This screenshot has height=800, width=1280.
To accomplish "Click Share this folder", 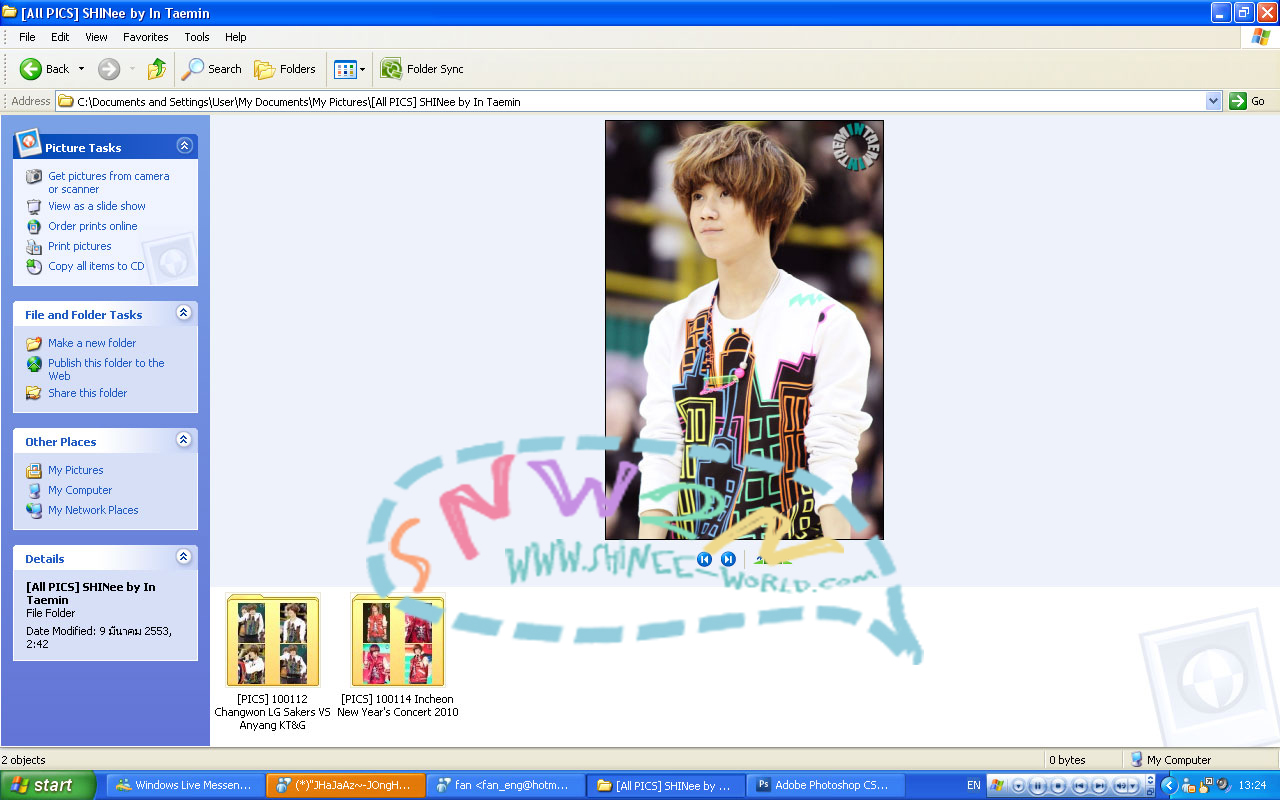I will click(88, 393).
